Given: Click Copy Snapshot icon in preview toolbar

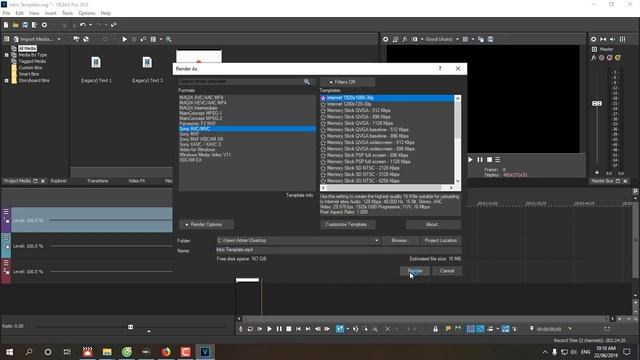Looking at the screenshot, I should [x=481, y=39].
